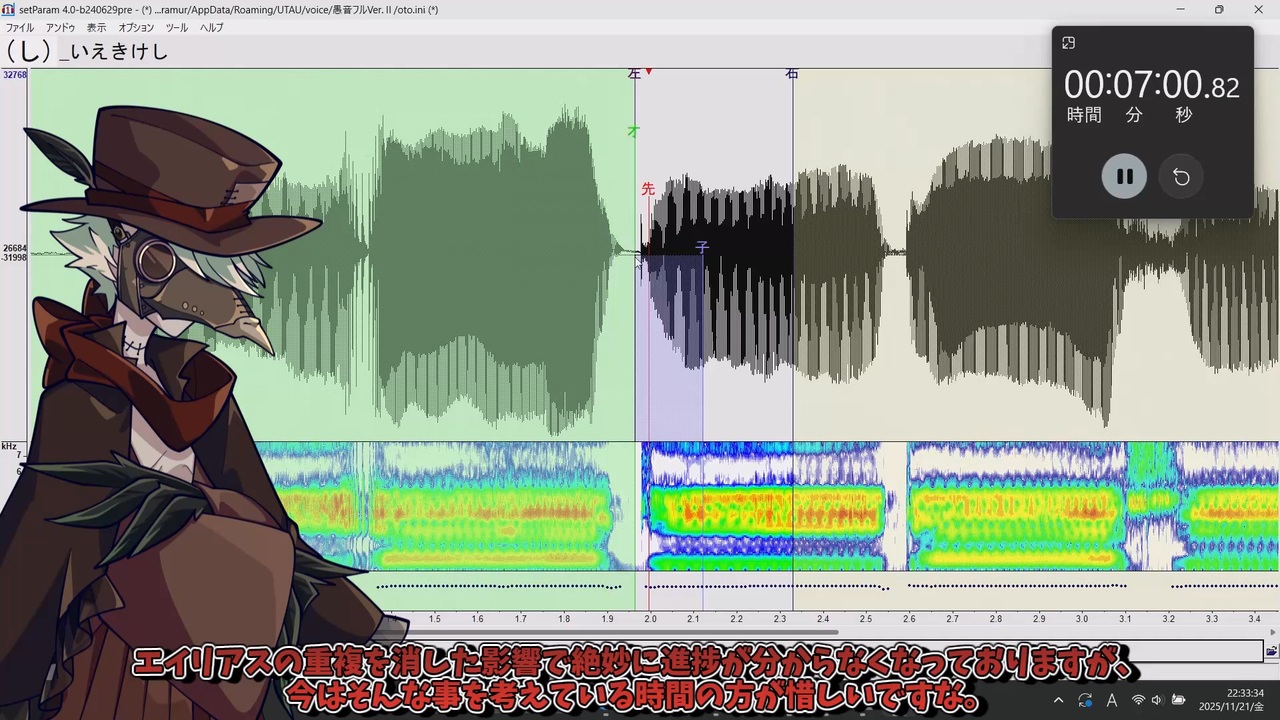Screen dimensions: 1280x720
Task: Open the オプション menu
Action: point(136,28)
